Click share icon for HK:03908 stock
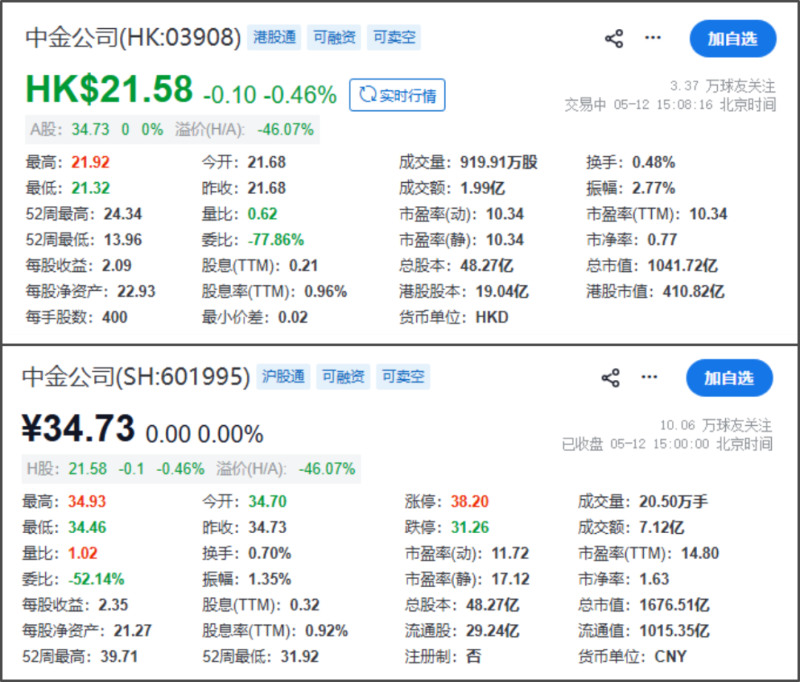The width and height of the screenshot is (800, 682). click(x=614, y=39)
